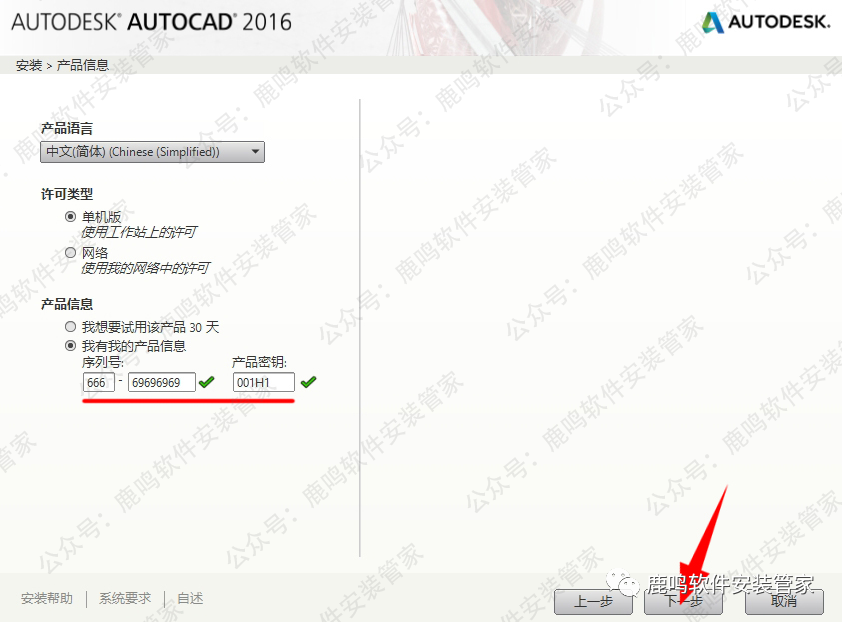The image size is (842, 622).
Task: Select the 单机版 standalone license option
Action: [x=70, y=217]
